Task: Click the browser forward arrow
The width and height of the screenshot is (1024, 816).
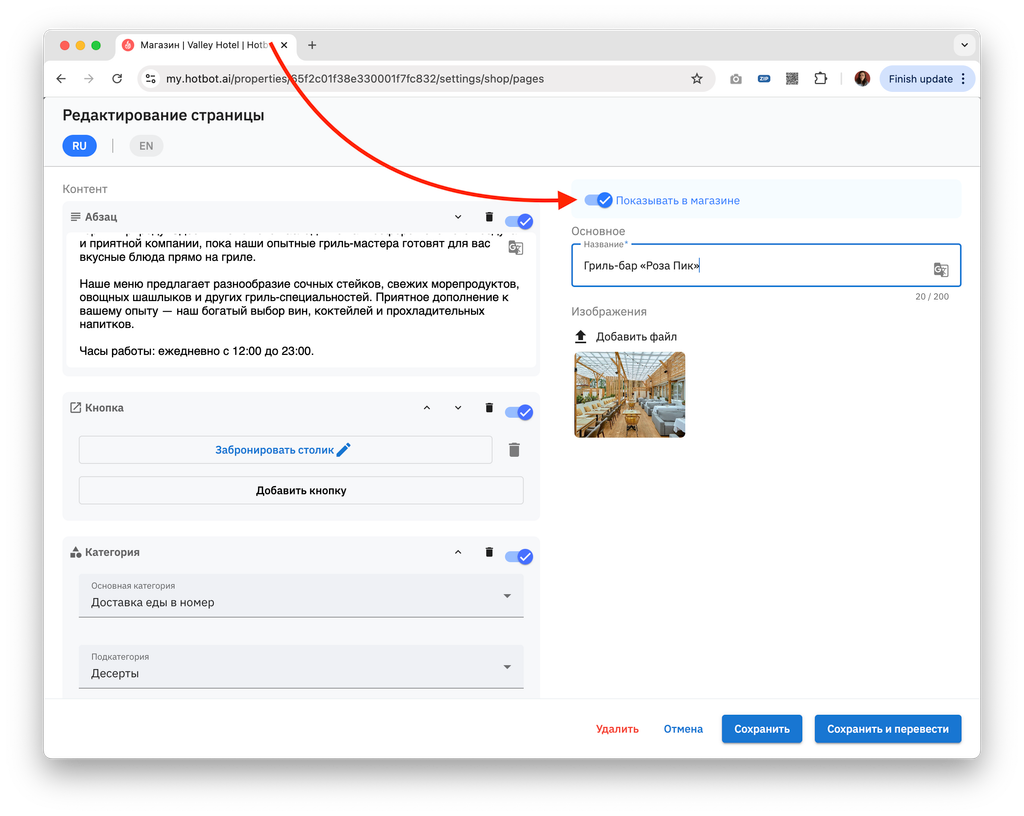Action: (89, 79)
